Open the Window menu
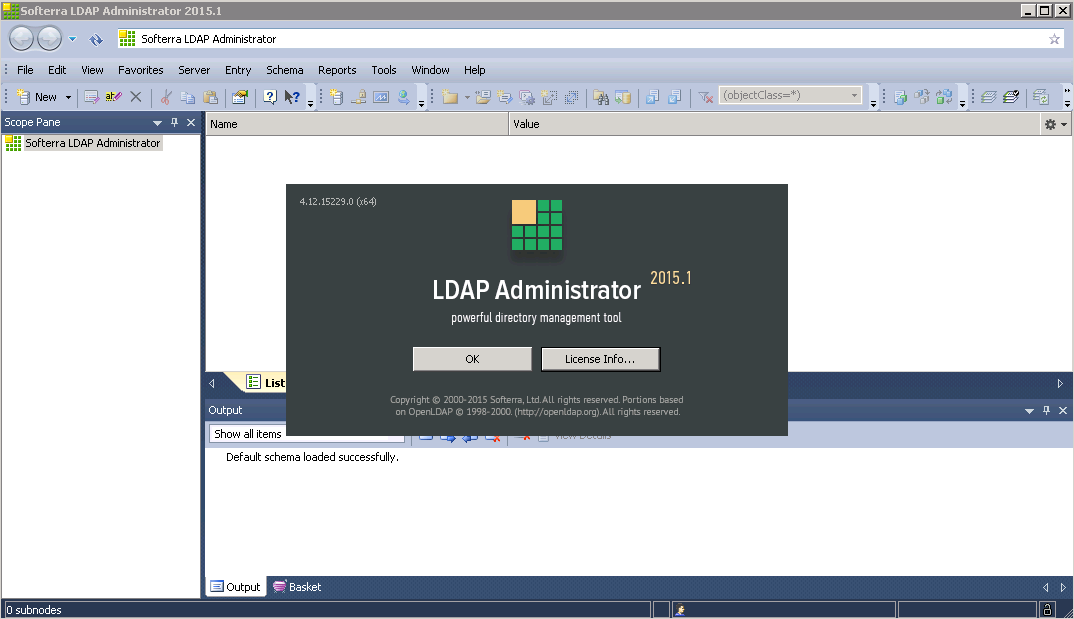The image size is (1074, 619). (x=430, y=70)
